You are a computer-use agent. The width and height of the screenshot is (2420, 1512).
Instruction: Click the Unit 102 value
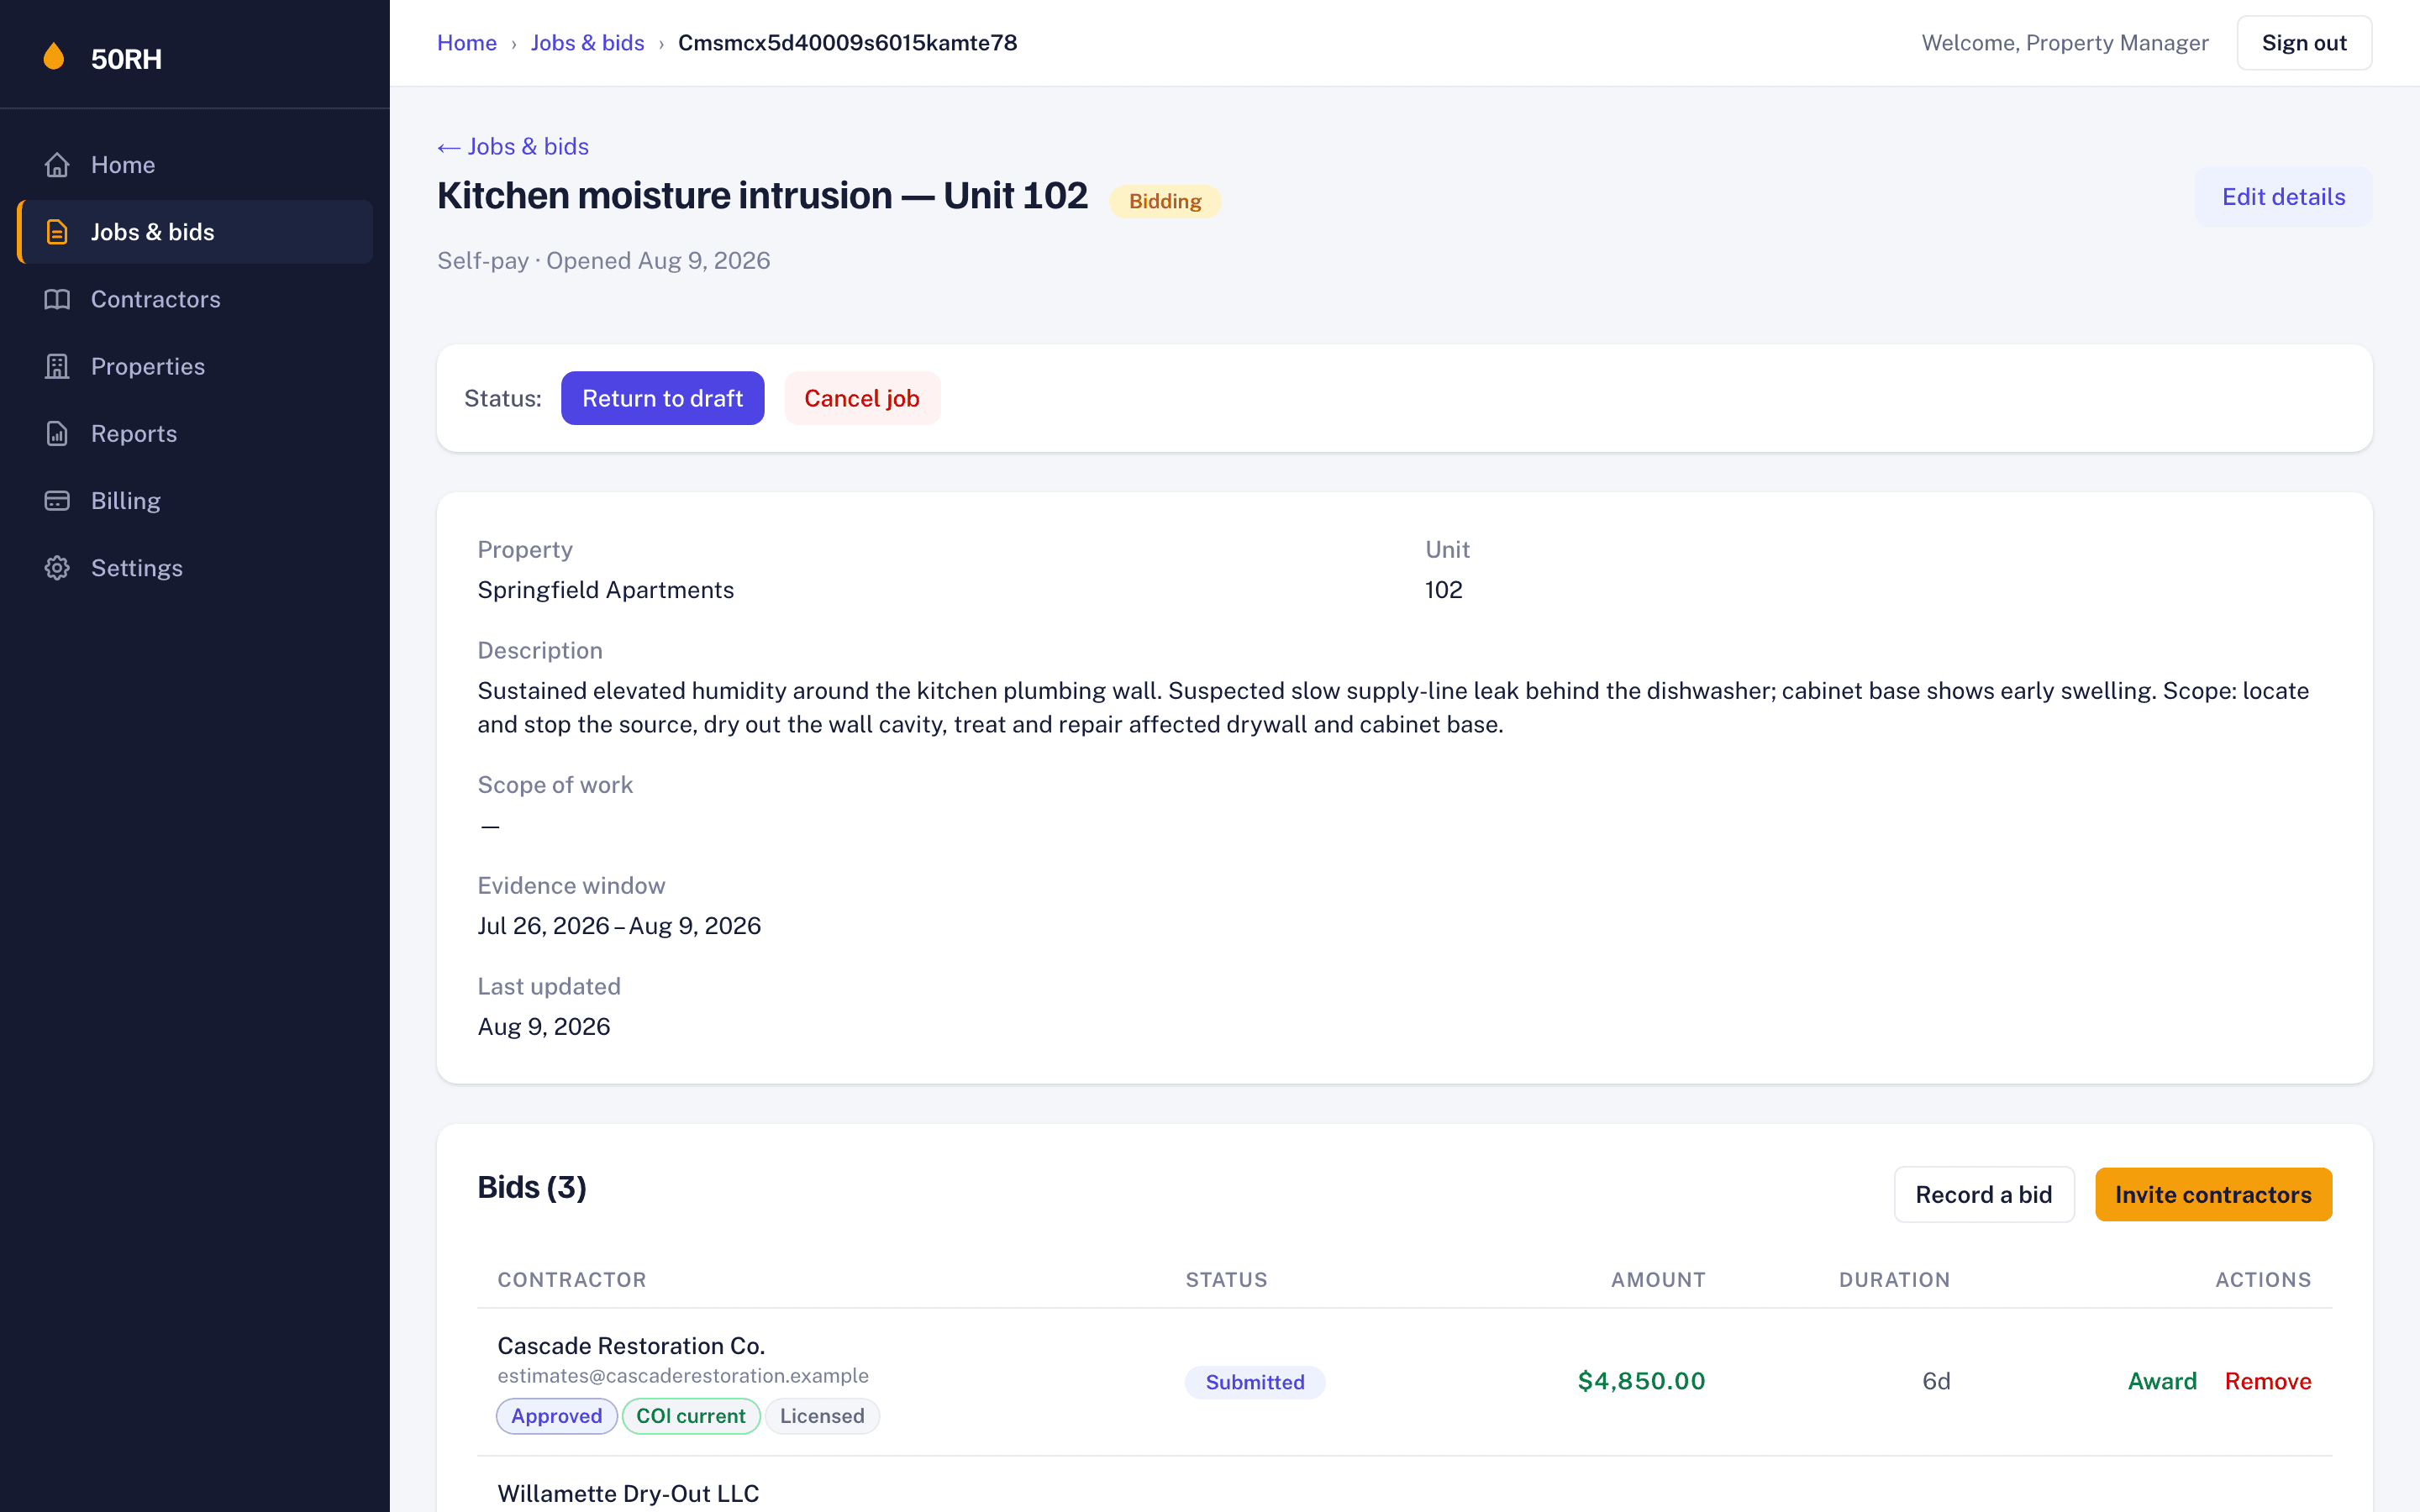click(x=1443, y=590)
